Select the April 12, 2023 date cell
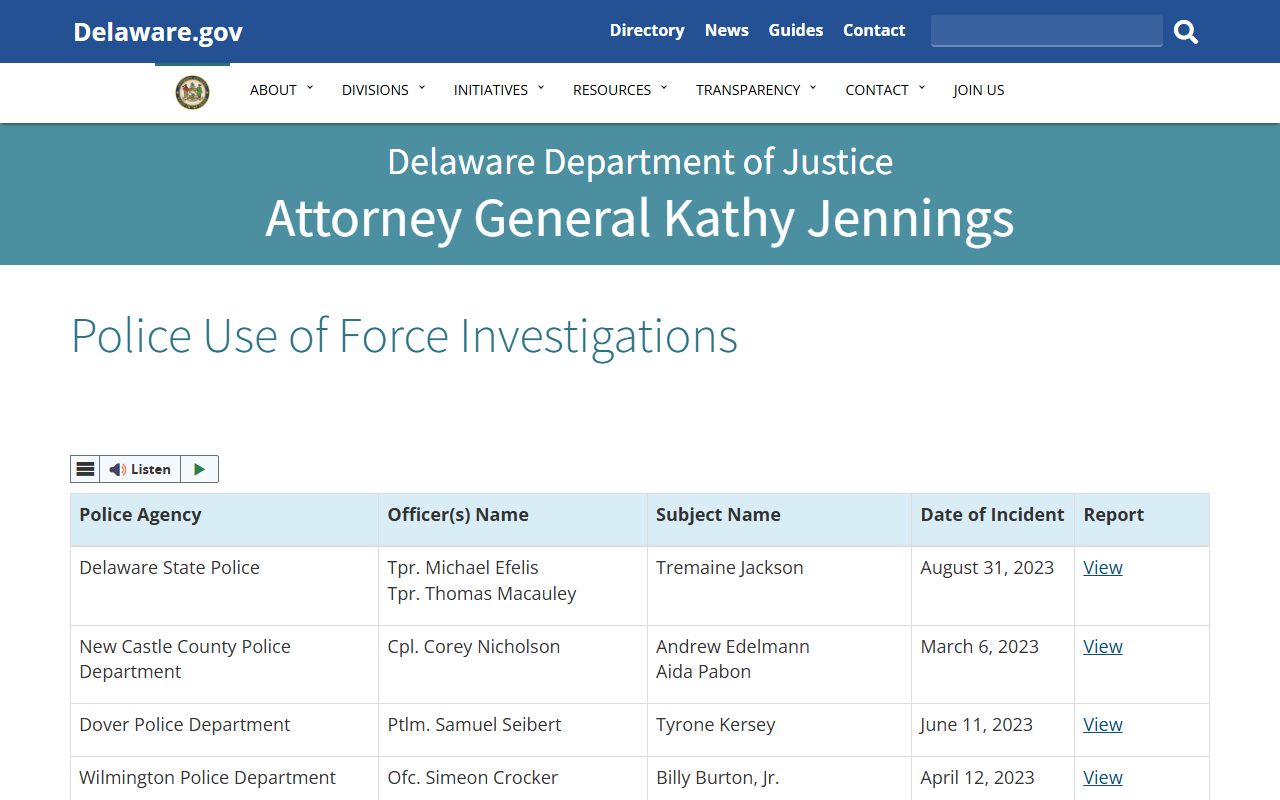 [x=993, y=778]
